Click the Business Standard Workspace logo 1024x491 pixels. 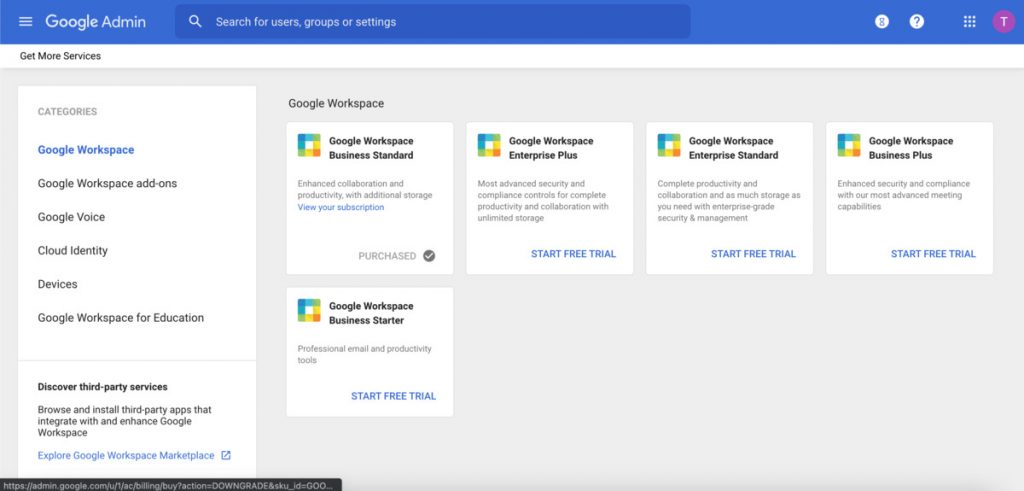coord(309,145)
